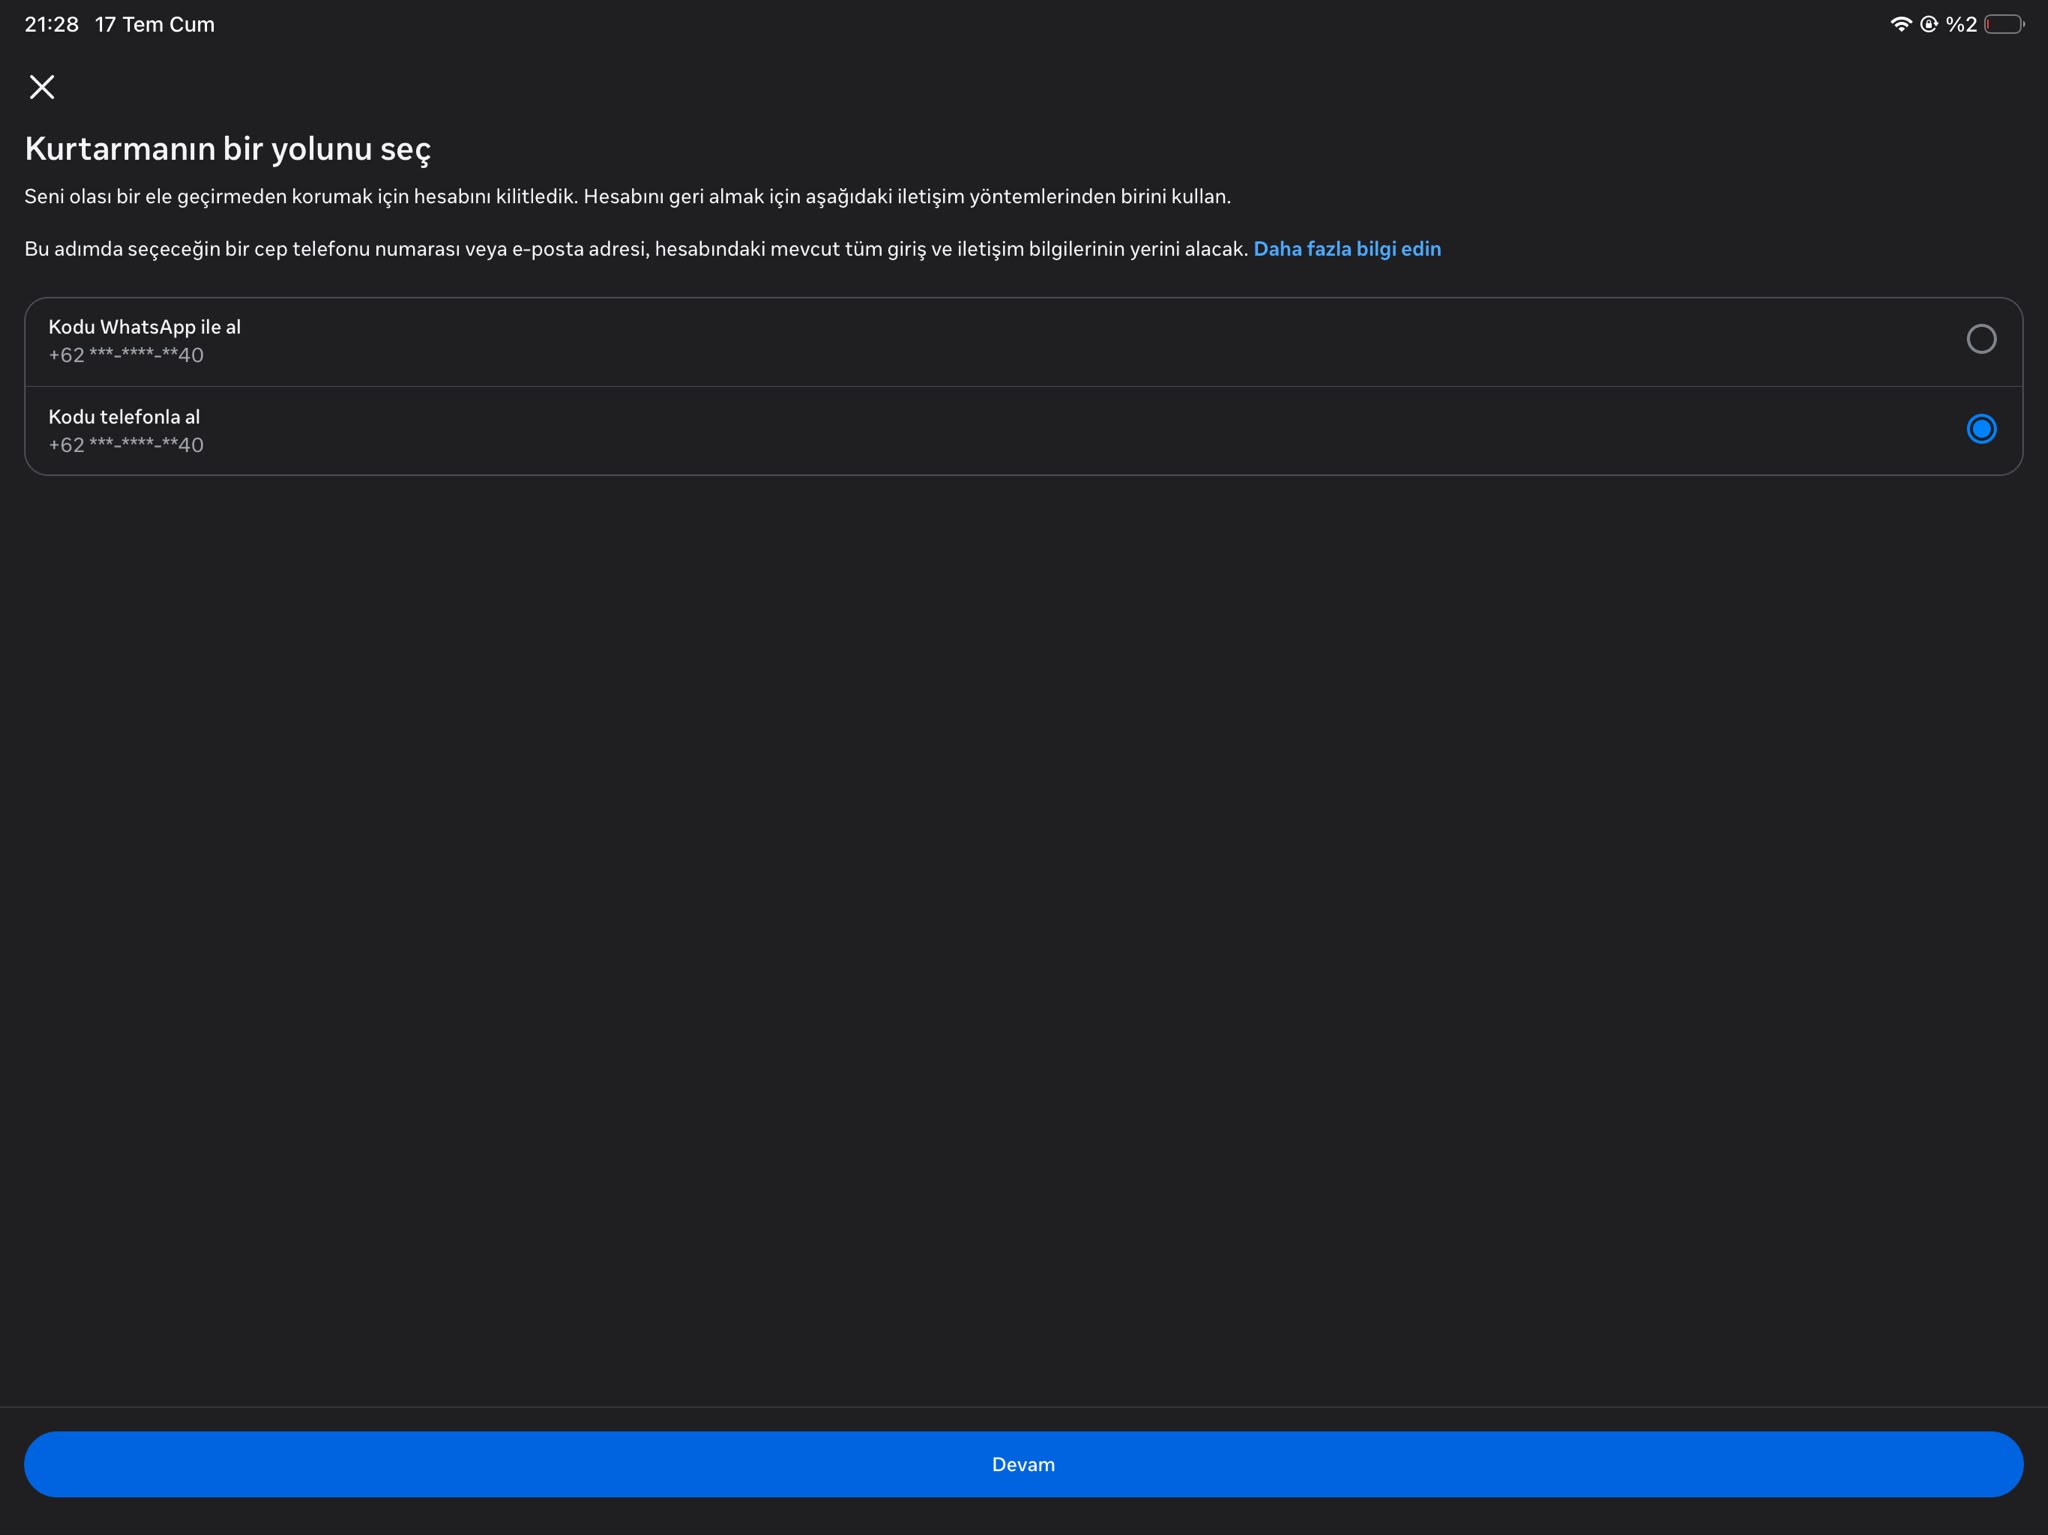Viewport: 2048px width, 1535px height.
Task: Select the WhatsApp code radio button
Action: coord(1981,339)
